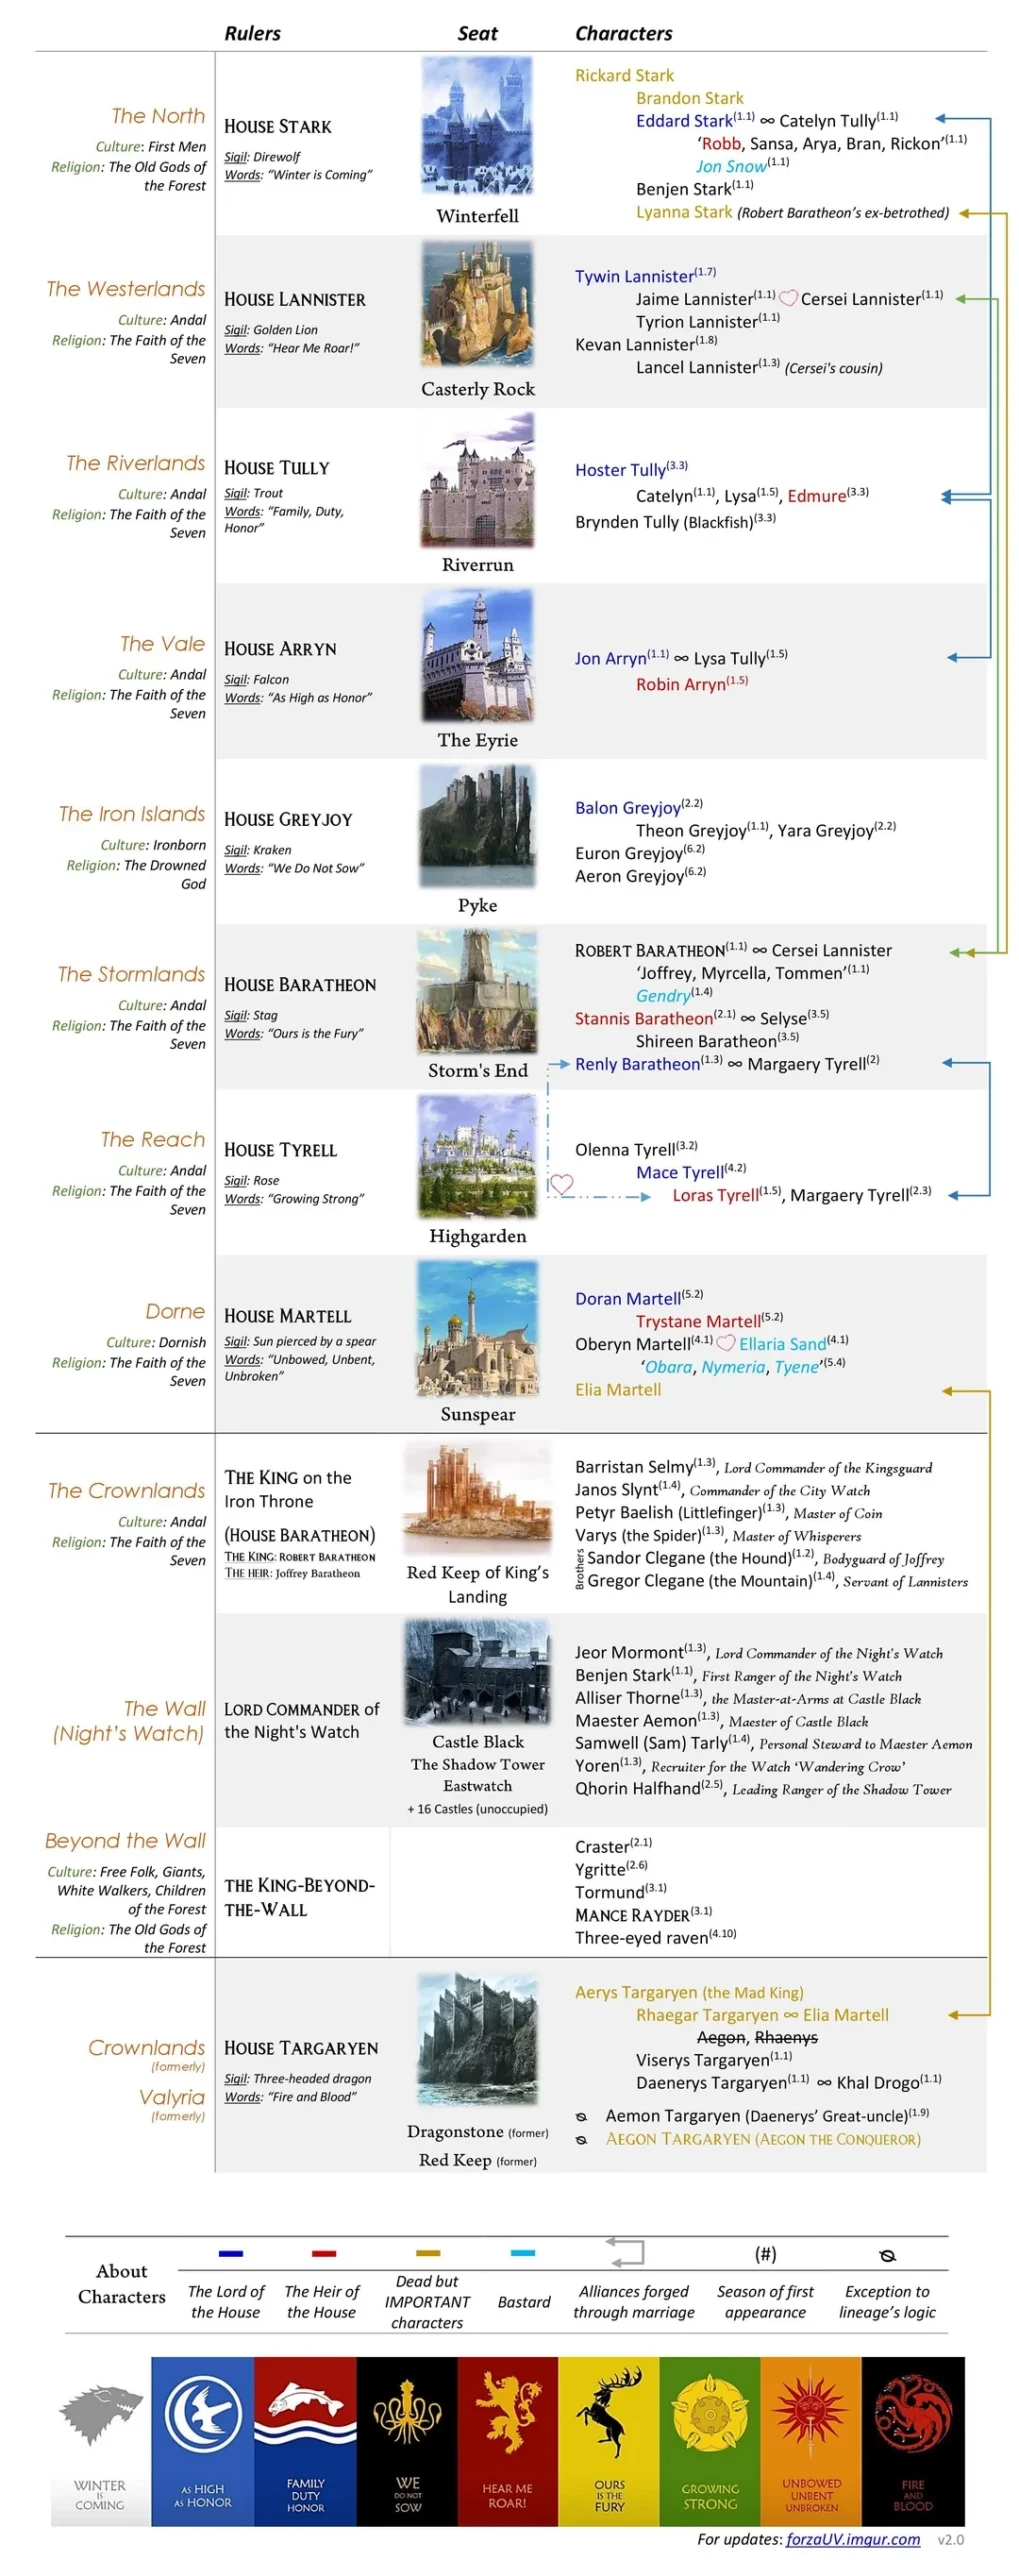Click the Rulers column heading
The image size is (1019, 2560).
tap(252, 33)
